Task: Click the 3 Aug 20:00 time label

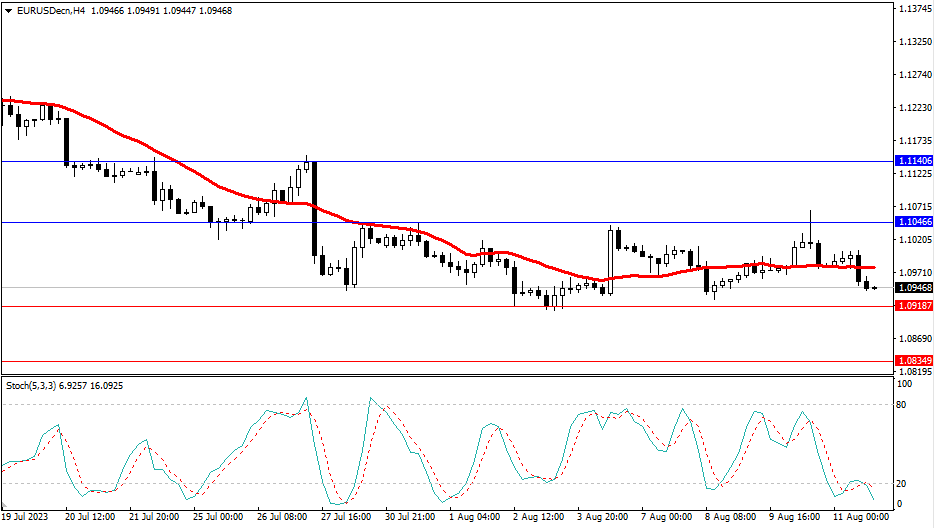Action: point(602,517)
